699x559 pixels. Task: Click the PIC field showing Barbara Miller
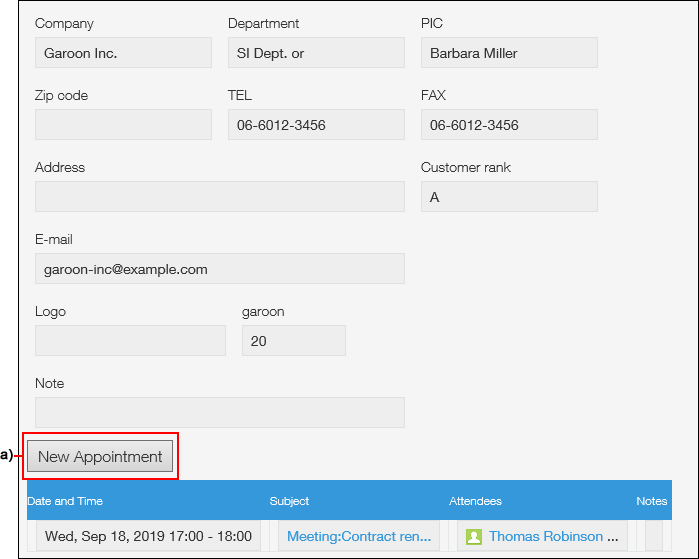509,53
